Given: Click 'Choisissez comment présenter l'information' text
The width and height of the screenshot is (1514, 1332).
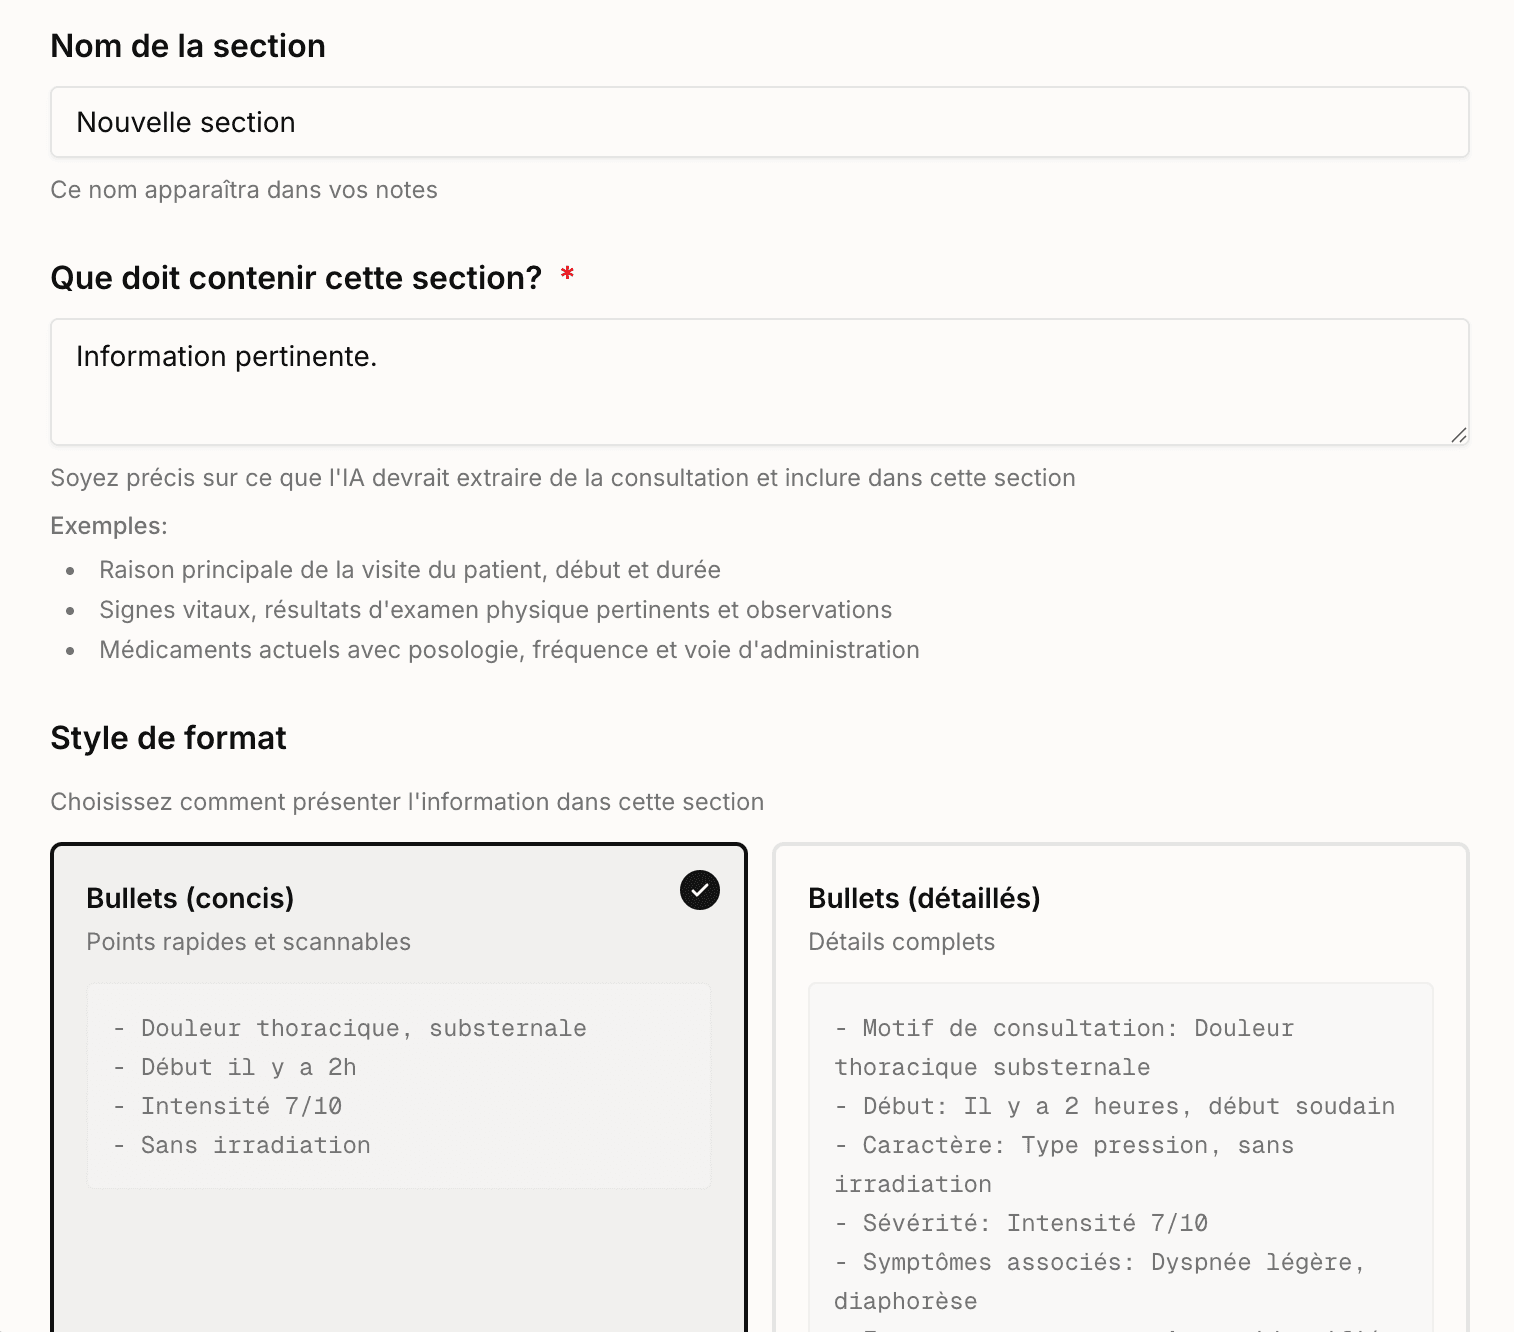Looking at the screenshot, I should pyautogui.click(x=407, y=801).
